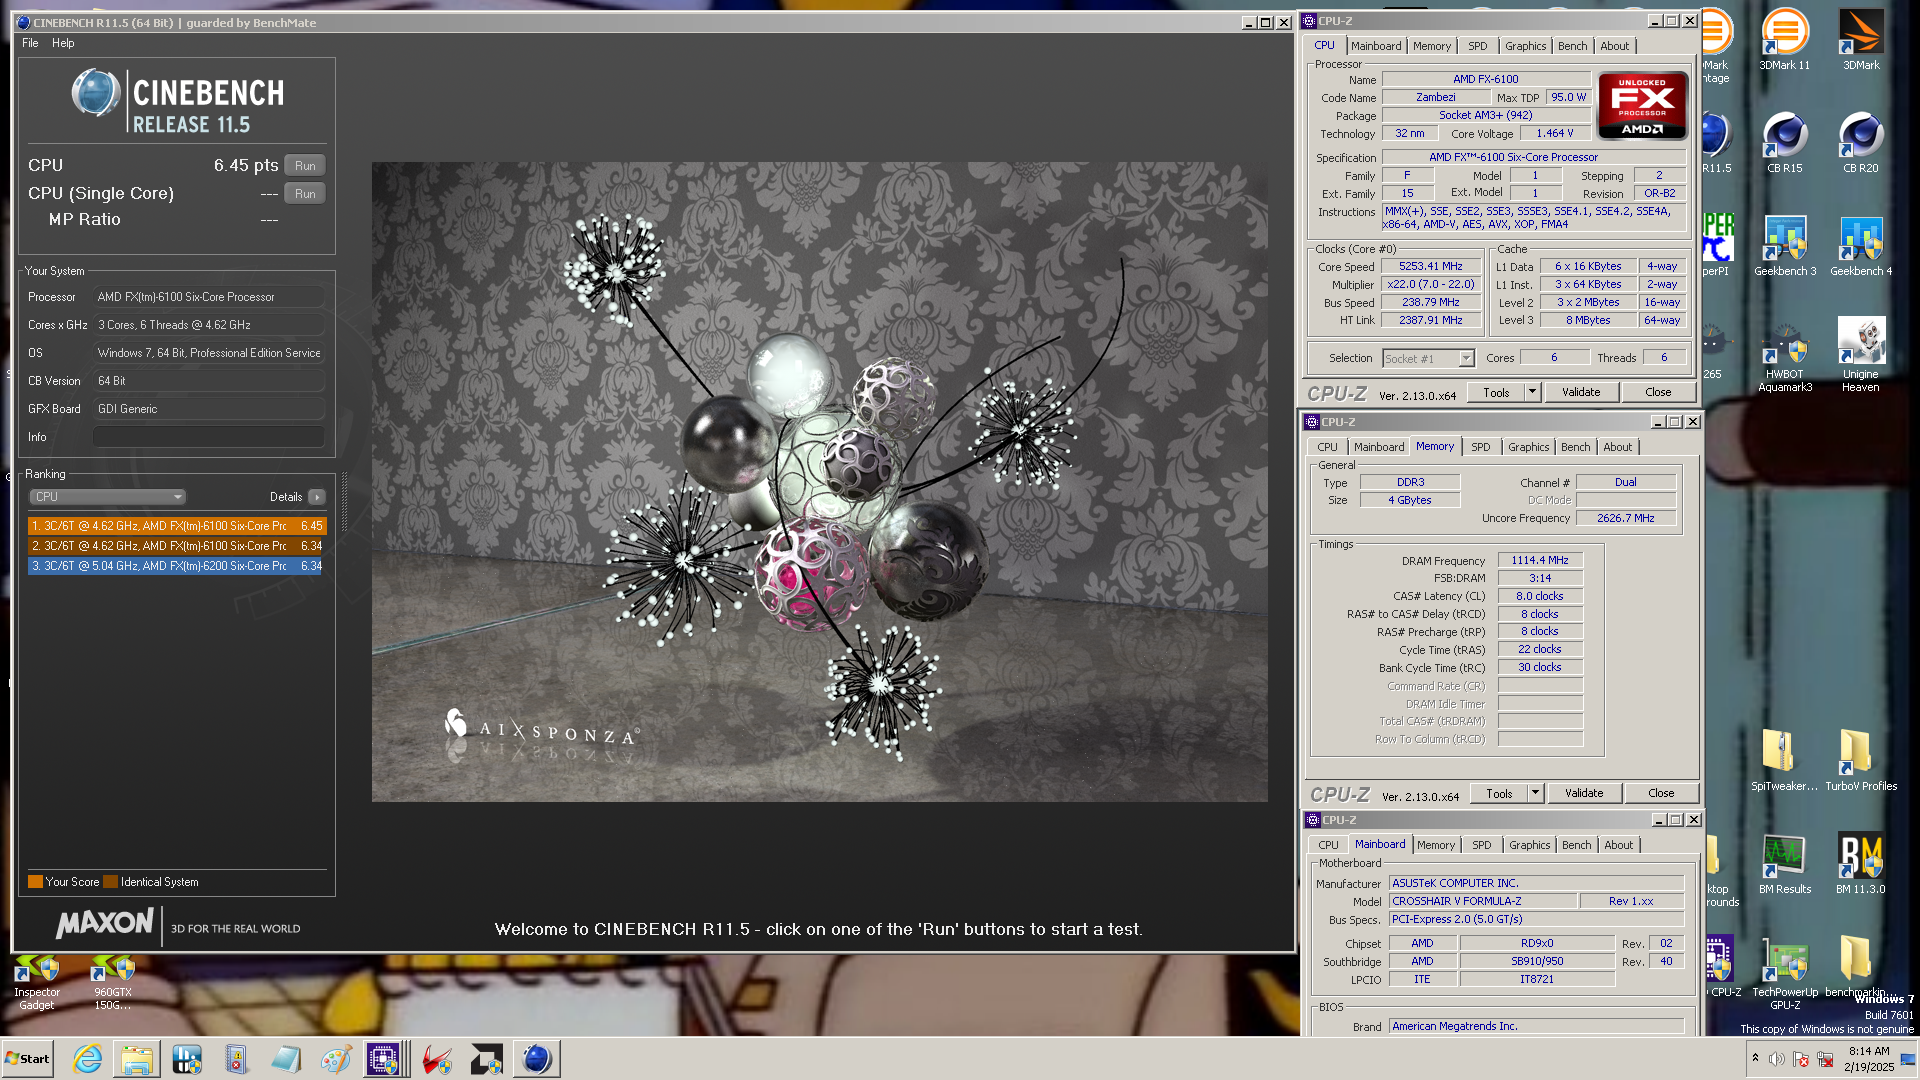
Task: Launch TechPowerUp GPU-Z shortcut
Action: tap(1784, 972)
